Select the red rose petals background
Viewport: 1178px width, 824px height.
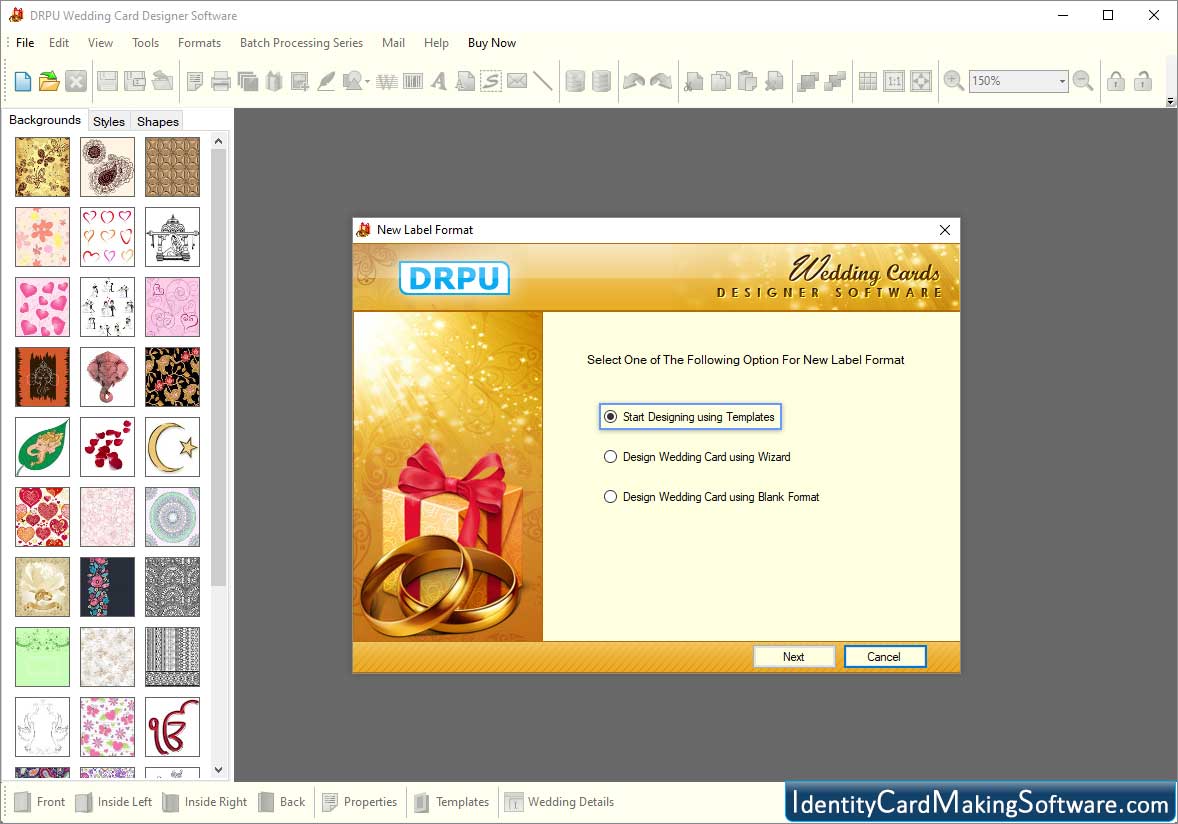107,447
